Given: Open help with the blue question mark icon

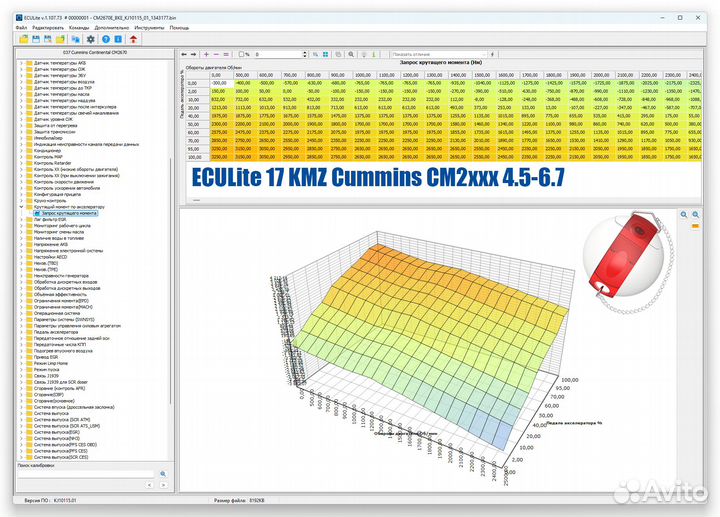Looking at the screenshot, I should pyautogui.click(x=106, y=39).
